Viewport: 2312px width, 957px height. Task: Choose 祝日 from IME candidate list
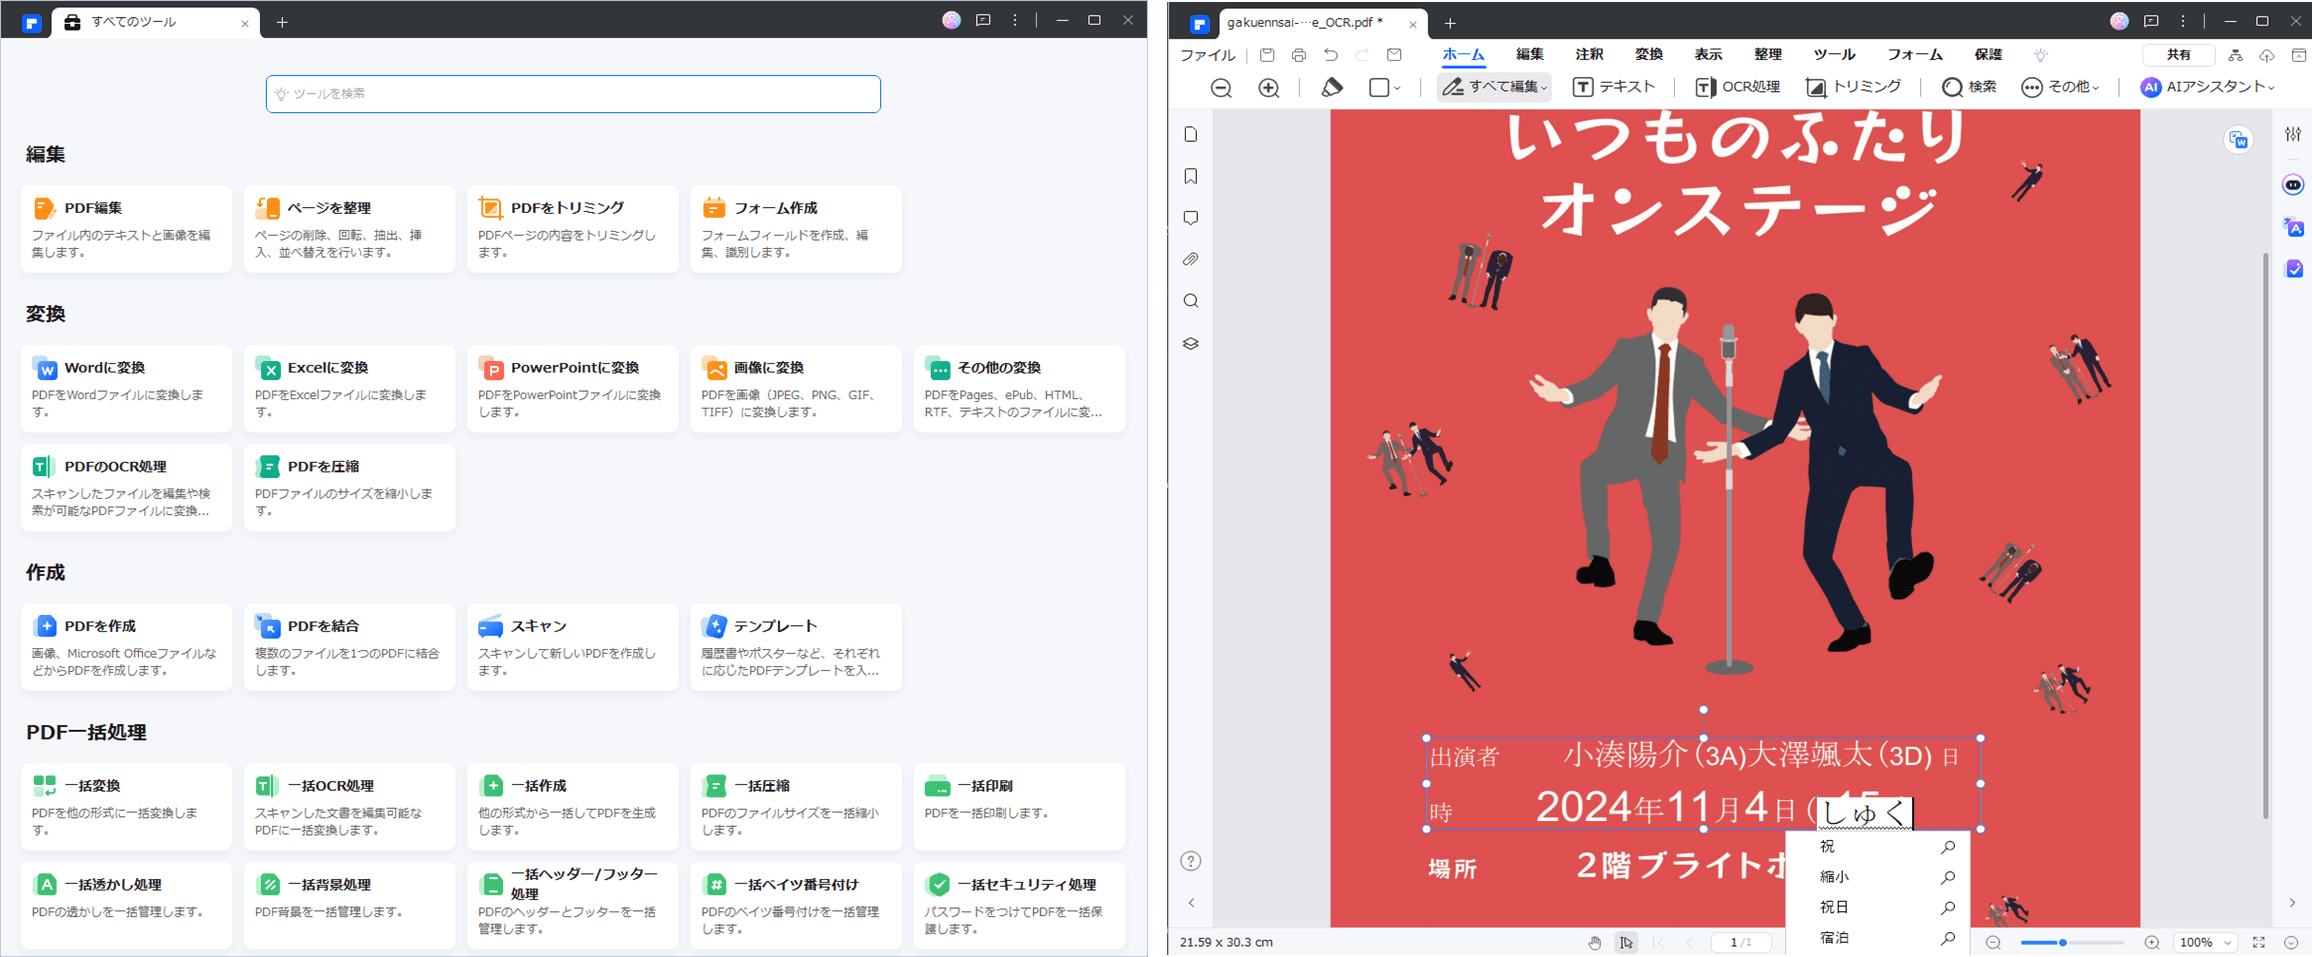pos(1878,907)
